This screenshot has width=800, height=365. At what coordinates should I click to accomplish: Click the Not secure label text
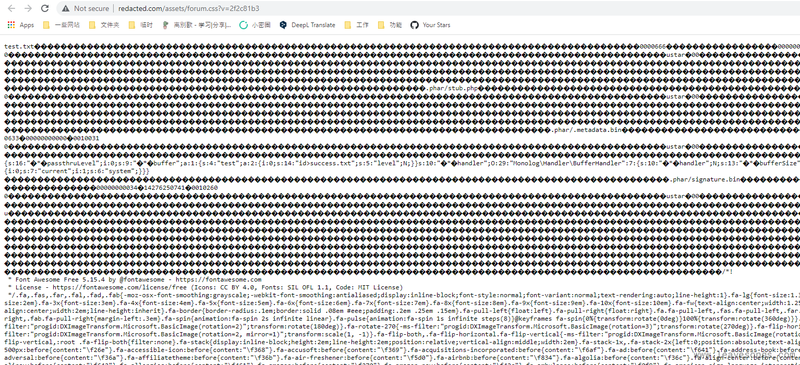pyautogui.click(x=91, y=9)
